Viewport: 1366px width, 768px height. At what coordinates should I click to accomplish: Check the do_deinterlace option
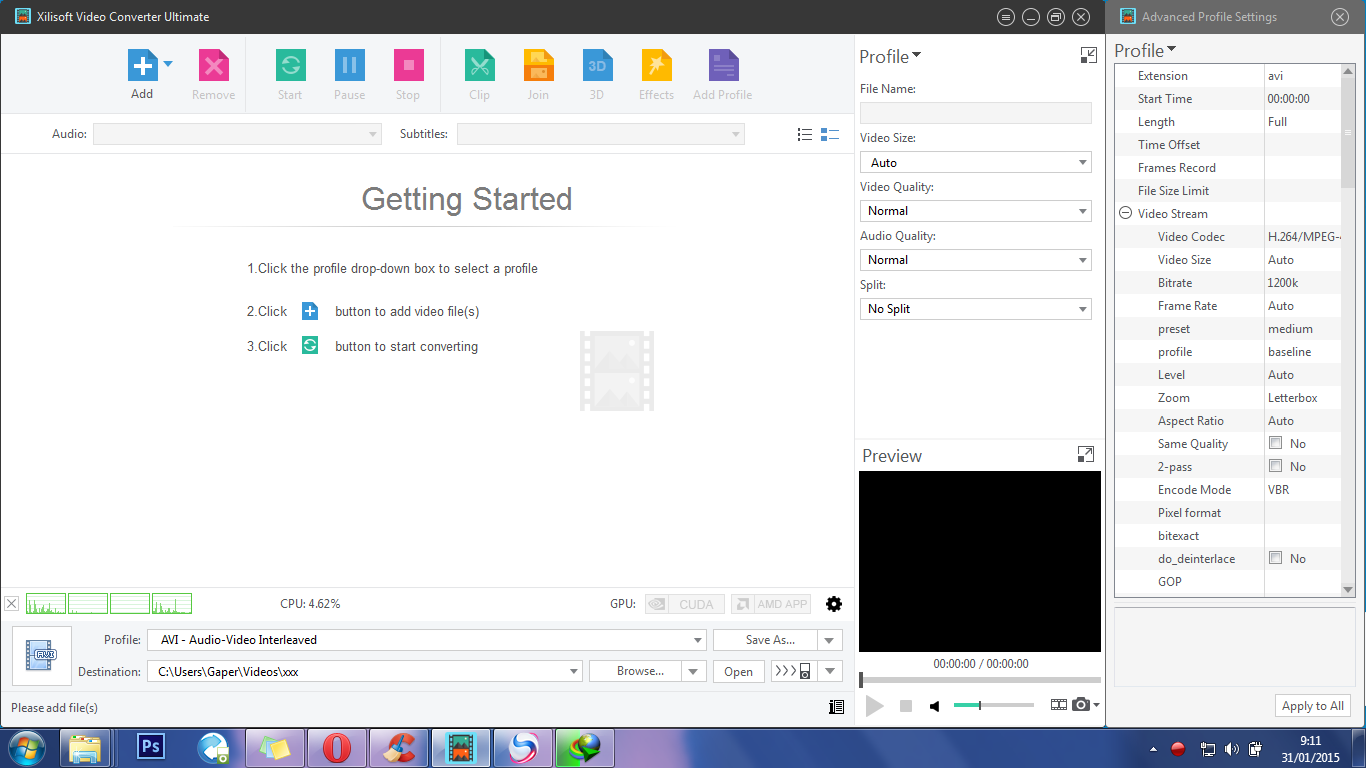pos(1276,558)
